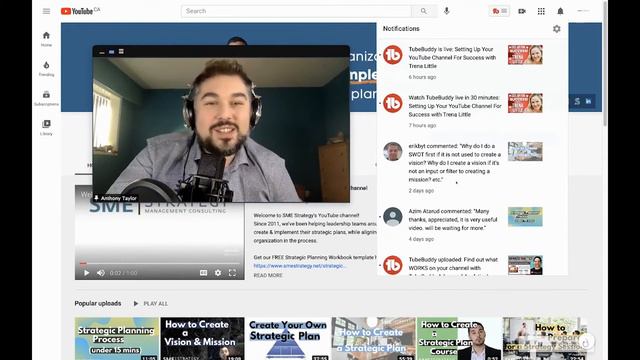Click the Anthony Taylor name label
The height and width of the screenshot is (360, 640).
[x=118, y=198]
